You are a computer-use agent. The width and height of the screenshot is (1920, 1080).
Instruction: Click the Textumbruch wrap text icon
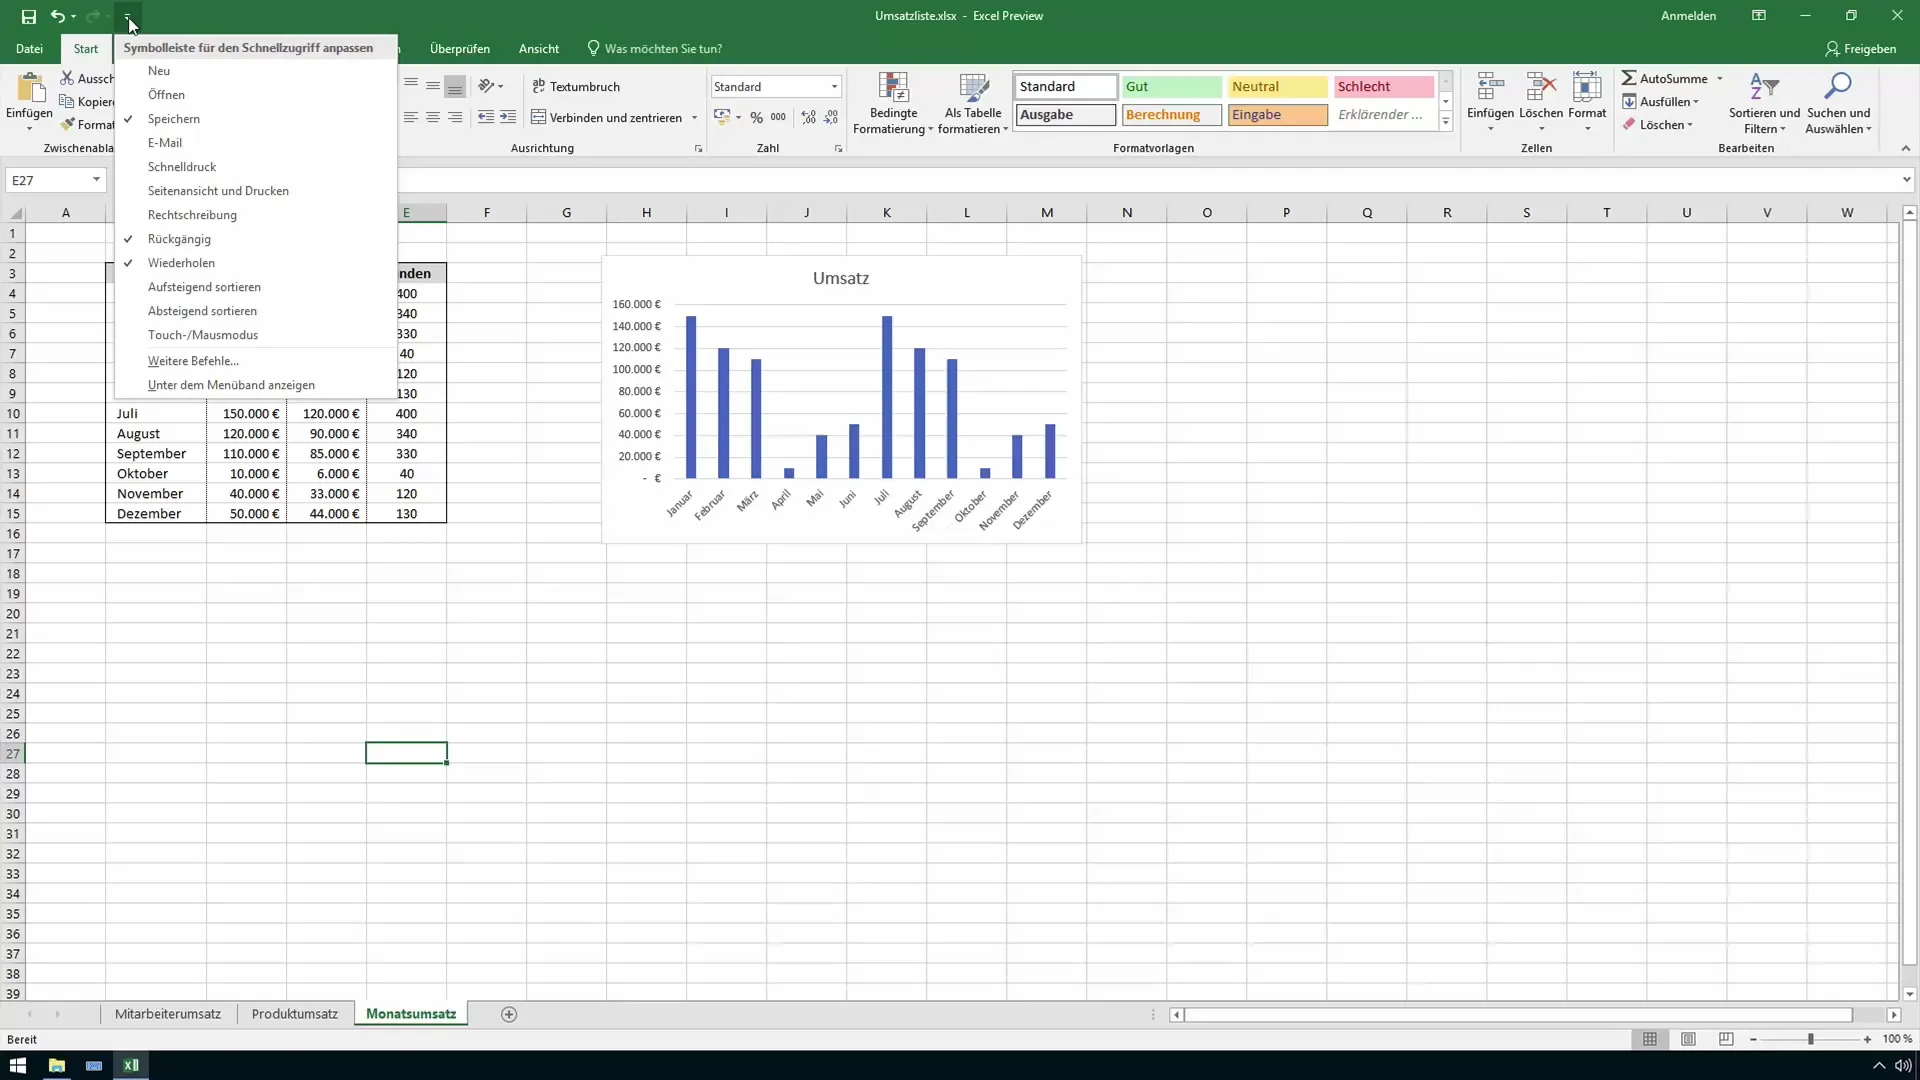coord(539,86)
